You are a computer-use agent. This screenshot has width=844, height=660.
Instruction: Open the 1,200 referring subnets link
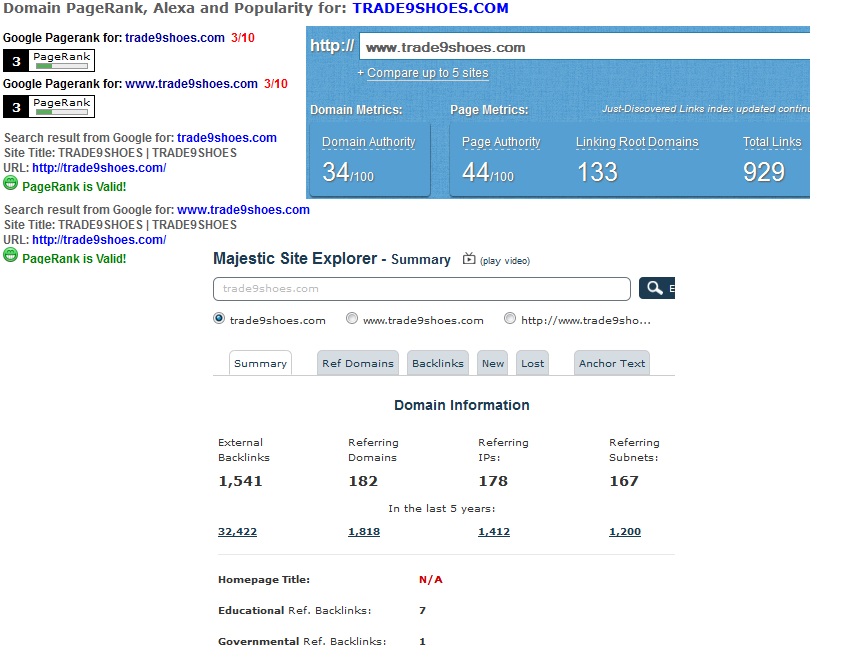[x=625, y=531]
